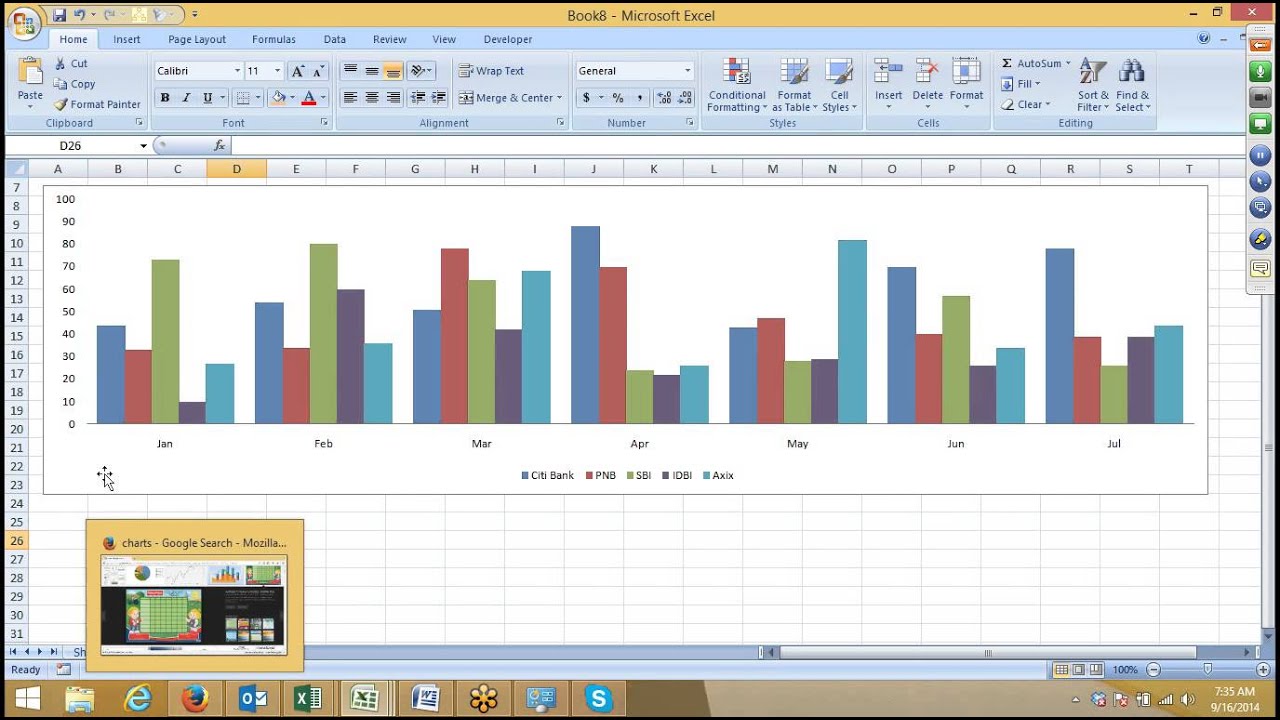Click the Clear button
Image resolution: width=1280 pixels, height=720 pixels.
[1026, 104]
